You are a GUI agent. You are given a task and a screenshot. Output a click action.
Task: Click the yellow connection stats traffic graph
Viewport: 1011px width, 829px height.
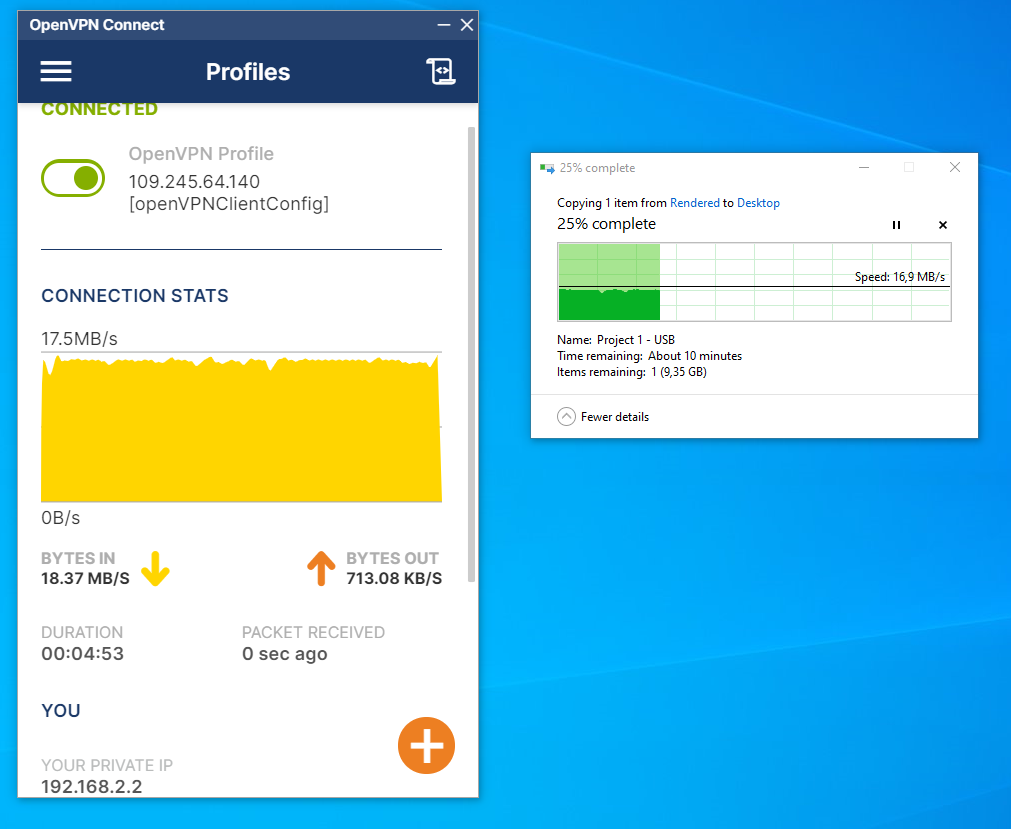pyautogui.click(x=241, y=427)
